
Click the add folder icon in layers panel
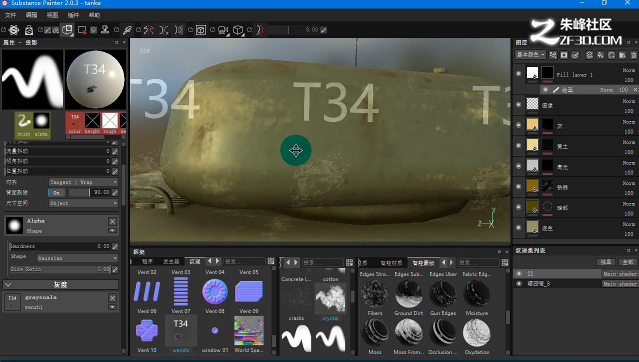coord(623,55)
